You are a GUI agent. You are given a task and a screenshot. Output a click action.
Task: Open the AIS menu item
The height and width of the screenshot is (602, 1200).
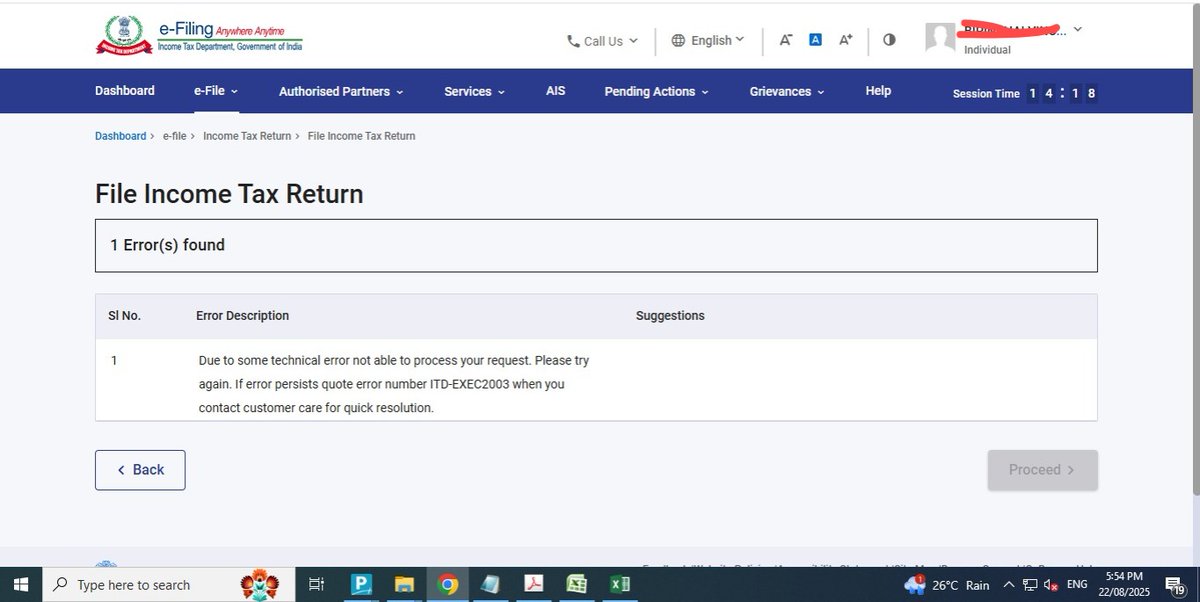tap(556, 91)
